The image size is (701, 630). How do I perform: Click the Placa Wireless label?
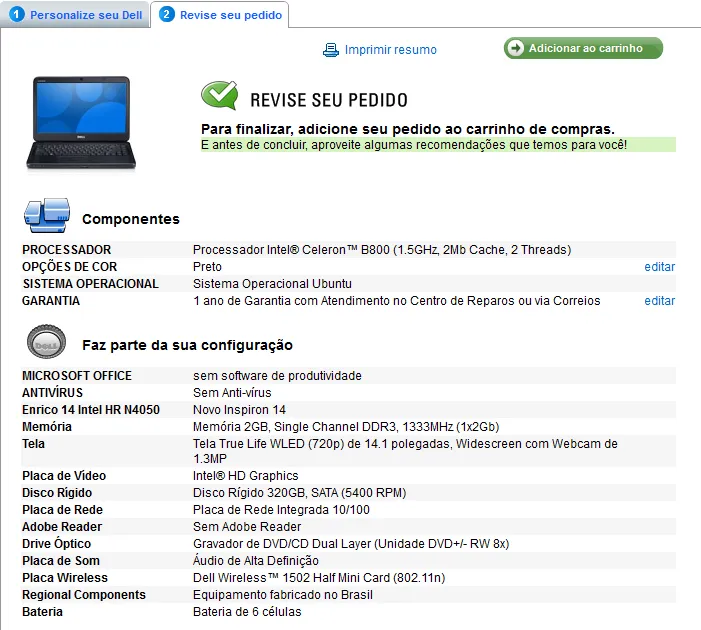coord(65,578)
